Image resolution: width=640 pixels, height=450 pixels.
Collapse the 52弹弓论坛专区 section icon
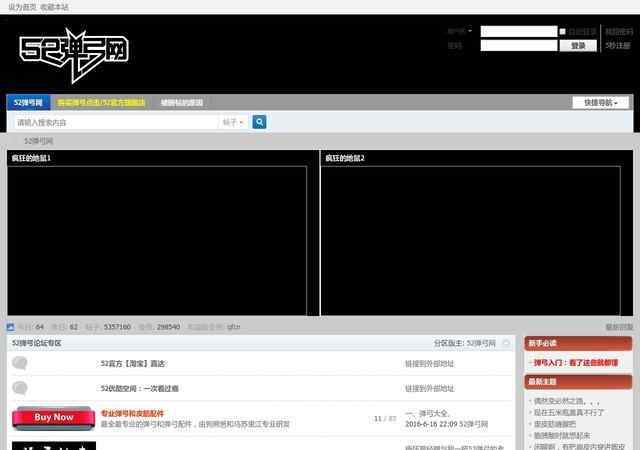[x=506, y=343]
